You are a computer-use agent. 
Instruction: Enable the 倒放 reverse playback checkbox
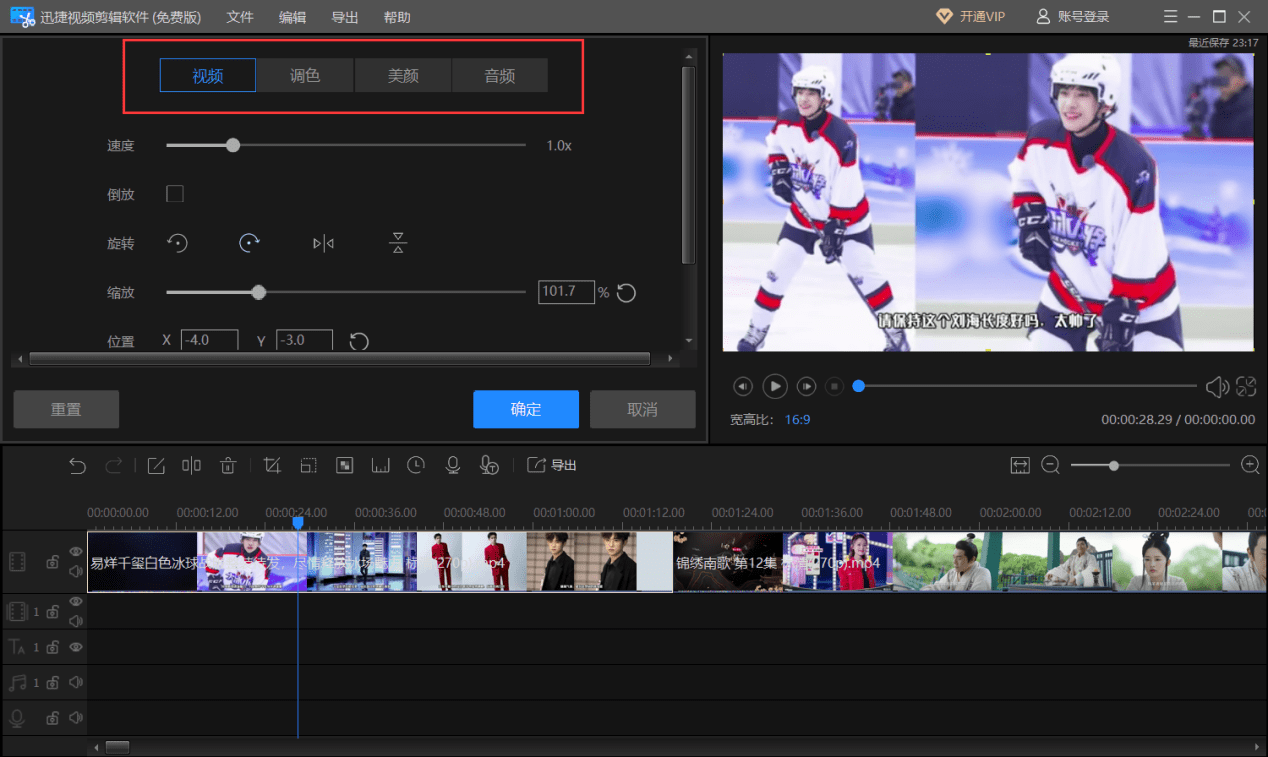click(175, 194)
